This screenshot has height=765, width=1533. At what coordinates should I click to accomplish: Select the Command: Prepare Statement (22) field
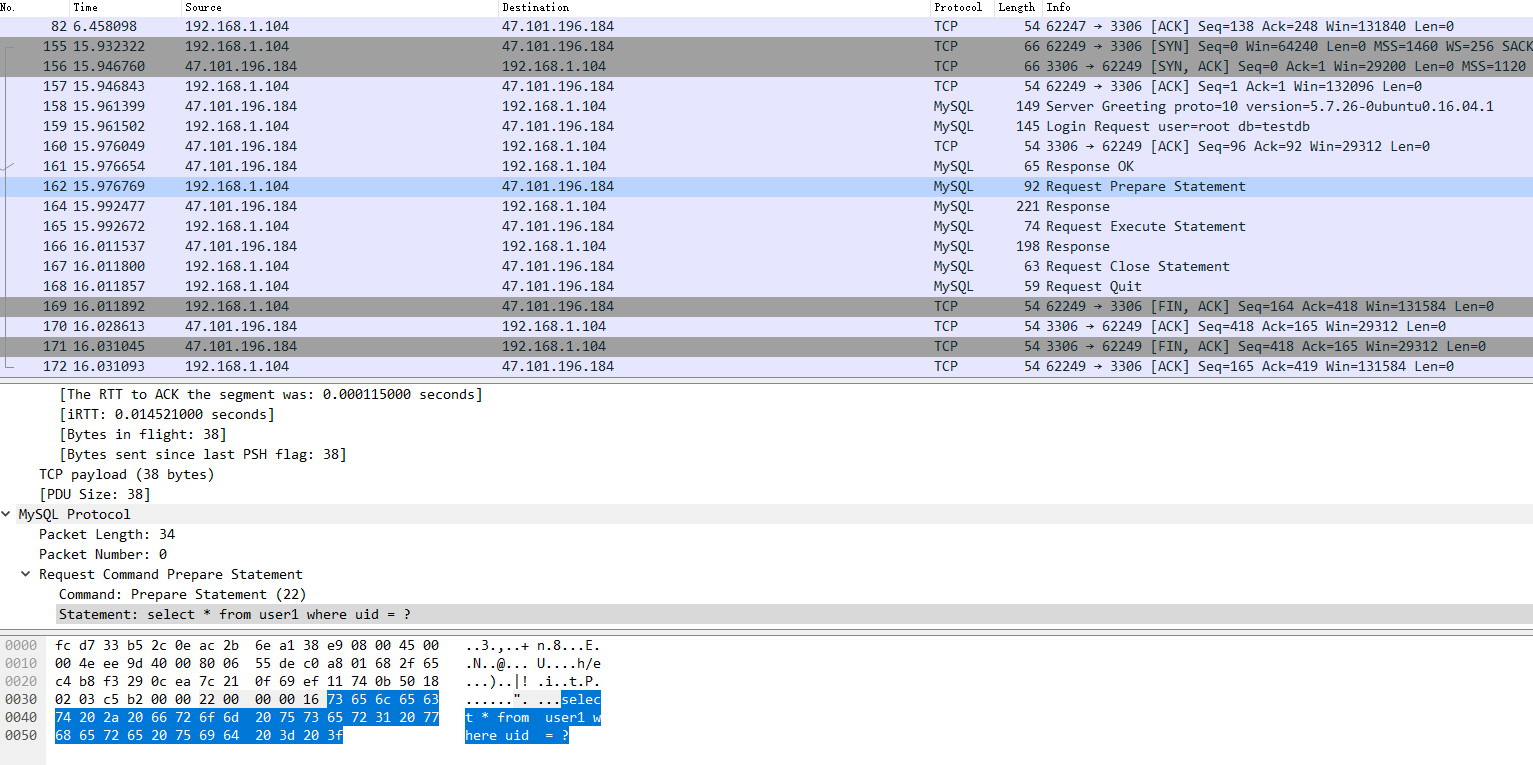pyautogui.click(x=183, y=594)
